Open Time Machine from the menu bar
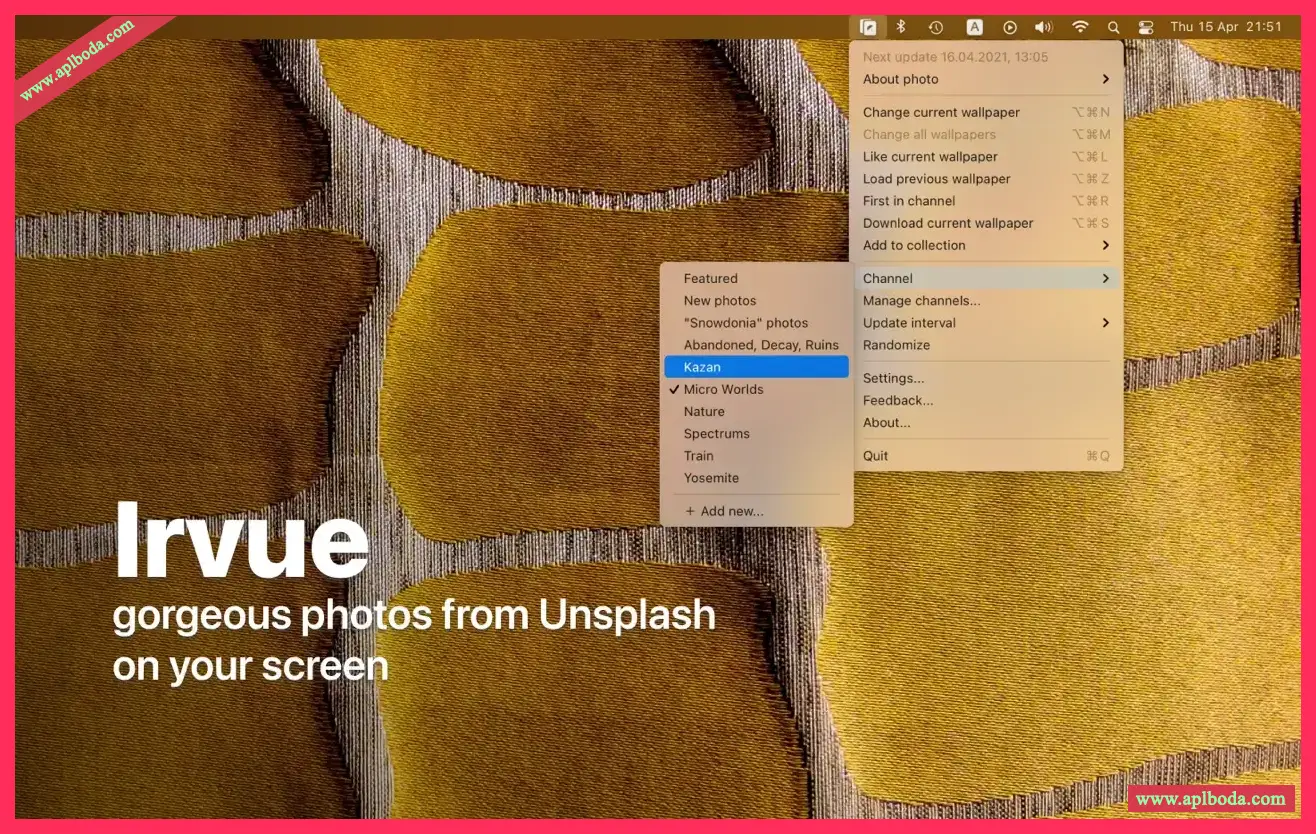 (x=936, y=28)
